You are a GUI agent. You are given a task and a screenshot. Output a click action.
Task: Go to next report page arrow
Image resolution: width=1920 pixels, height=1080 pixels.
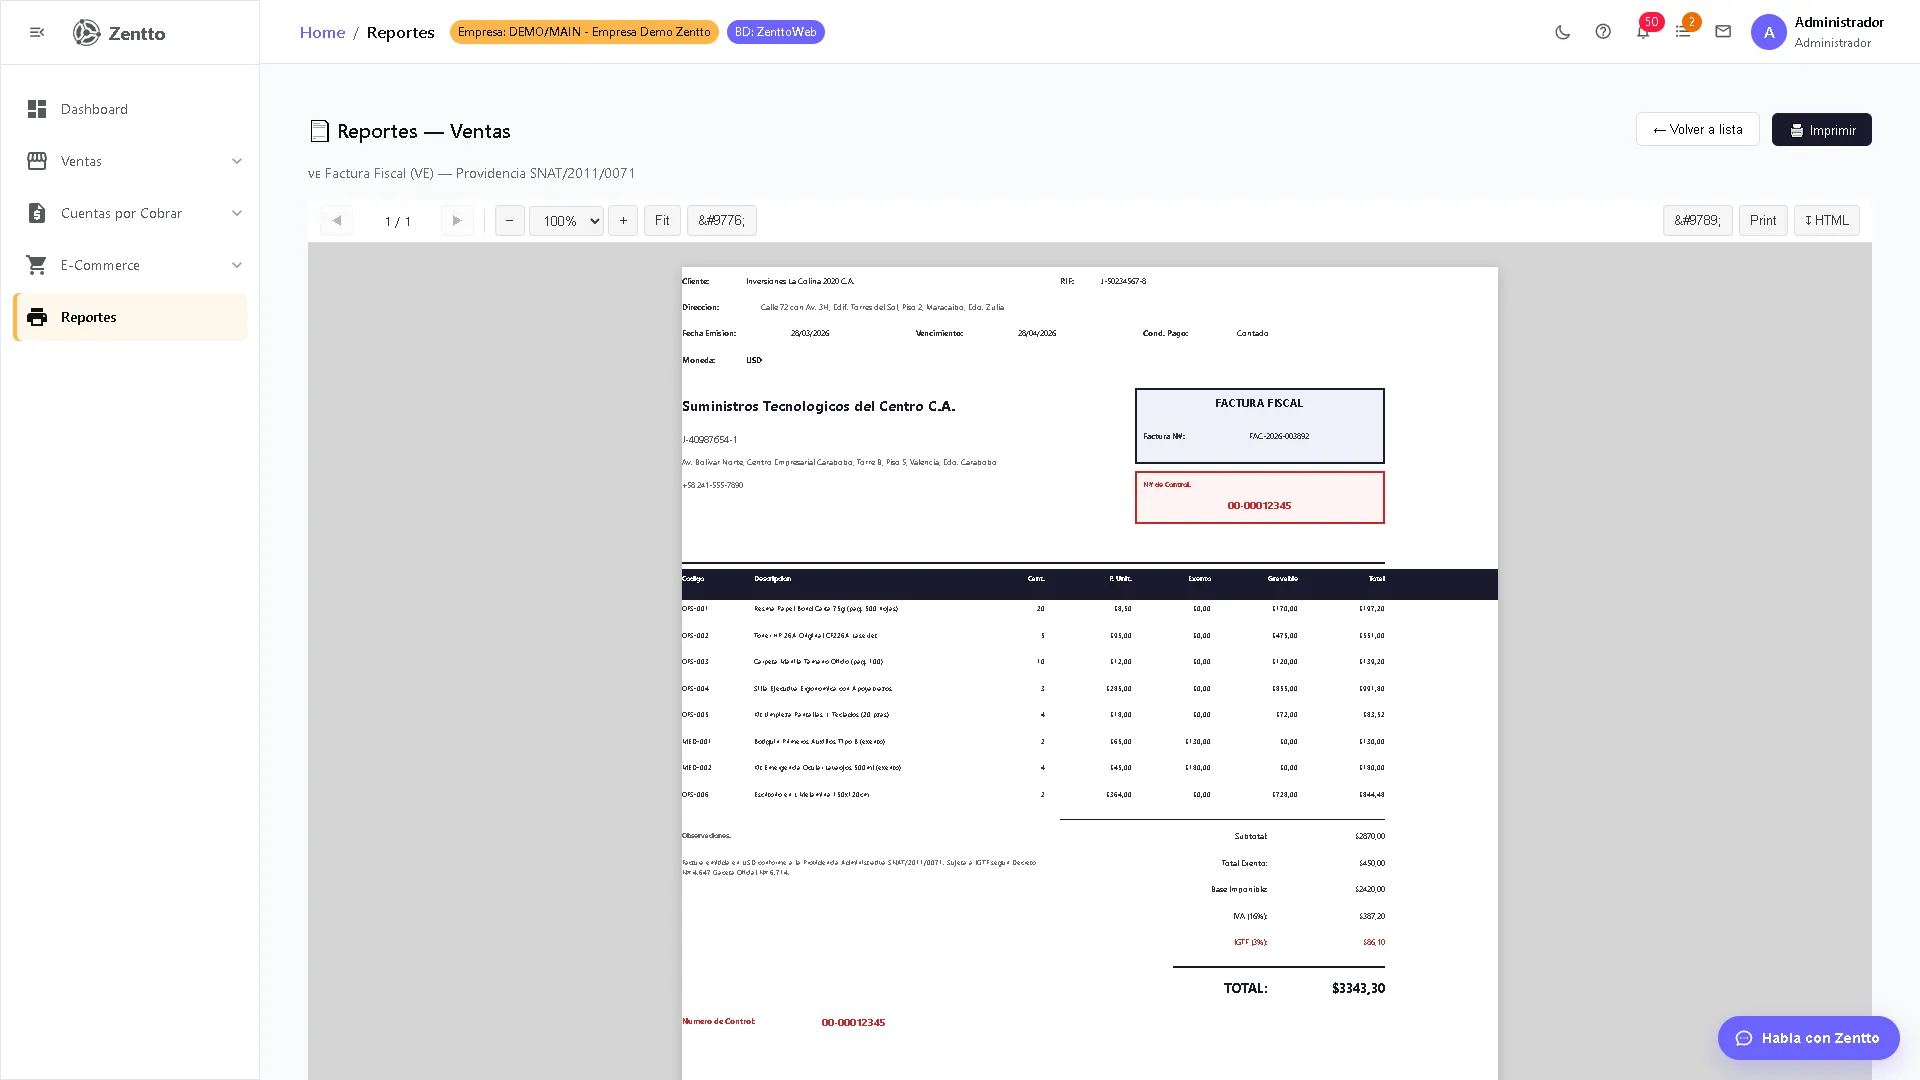click(x=457, y=221)
